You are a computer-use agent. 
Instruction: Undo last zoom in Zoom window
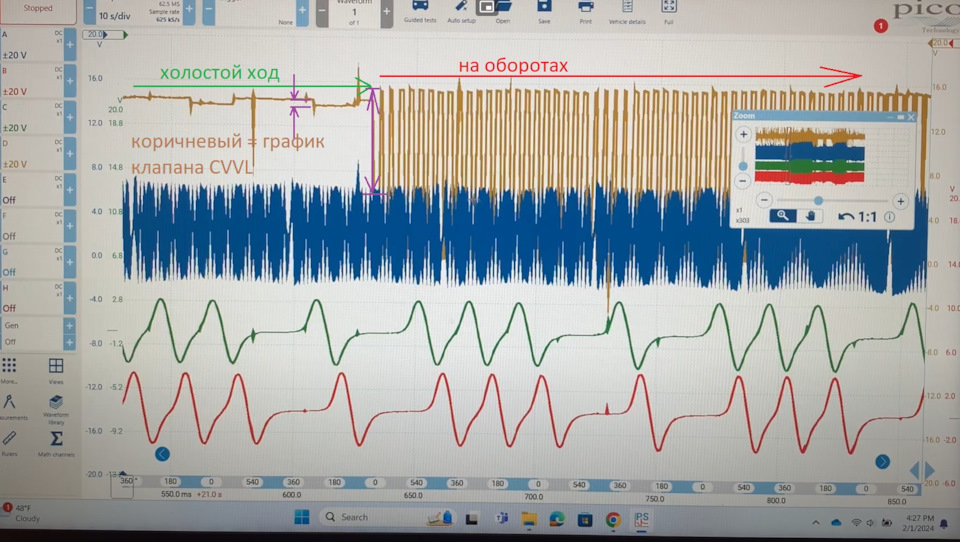click(x=846, y=216)
